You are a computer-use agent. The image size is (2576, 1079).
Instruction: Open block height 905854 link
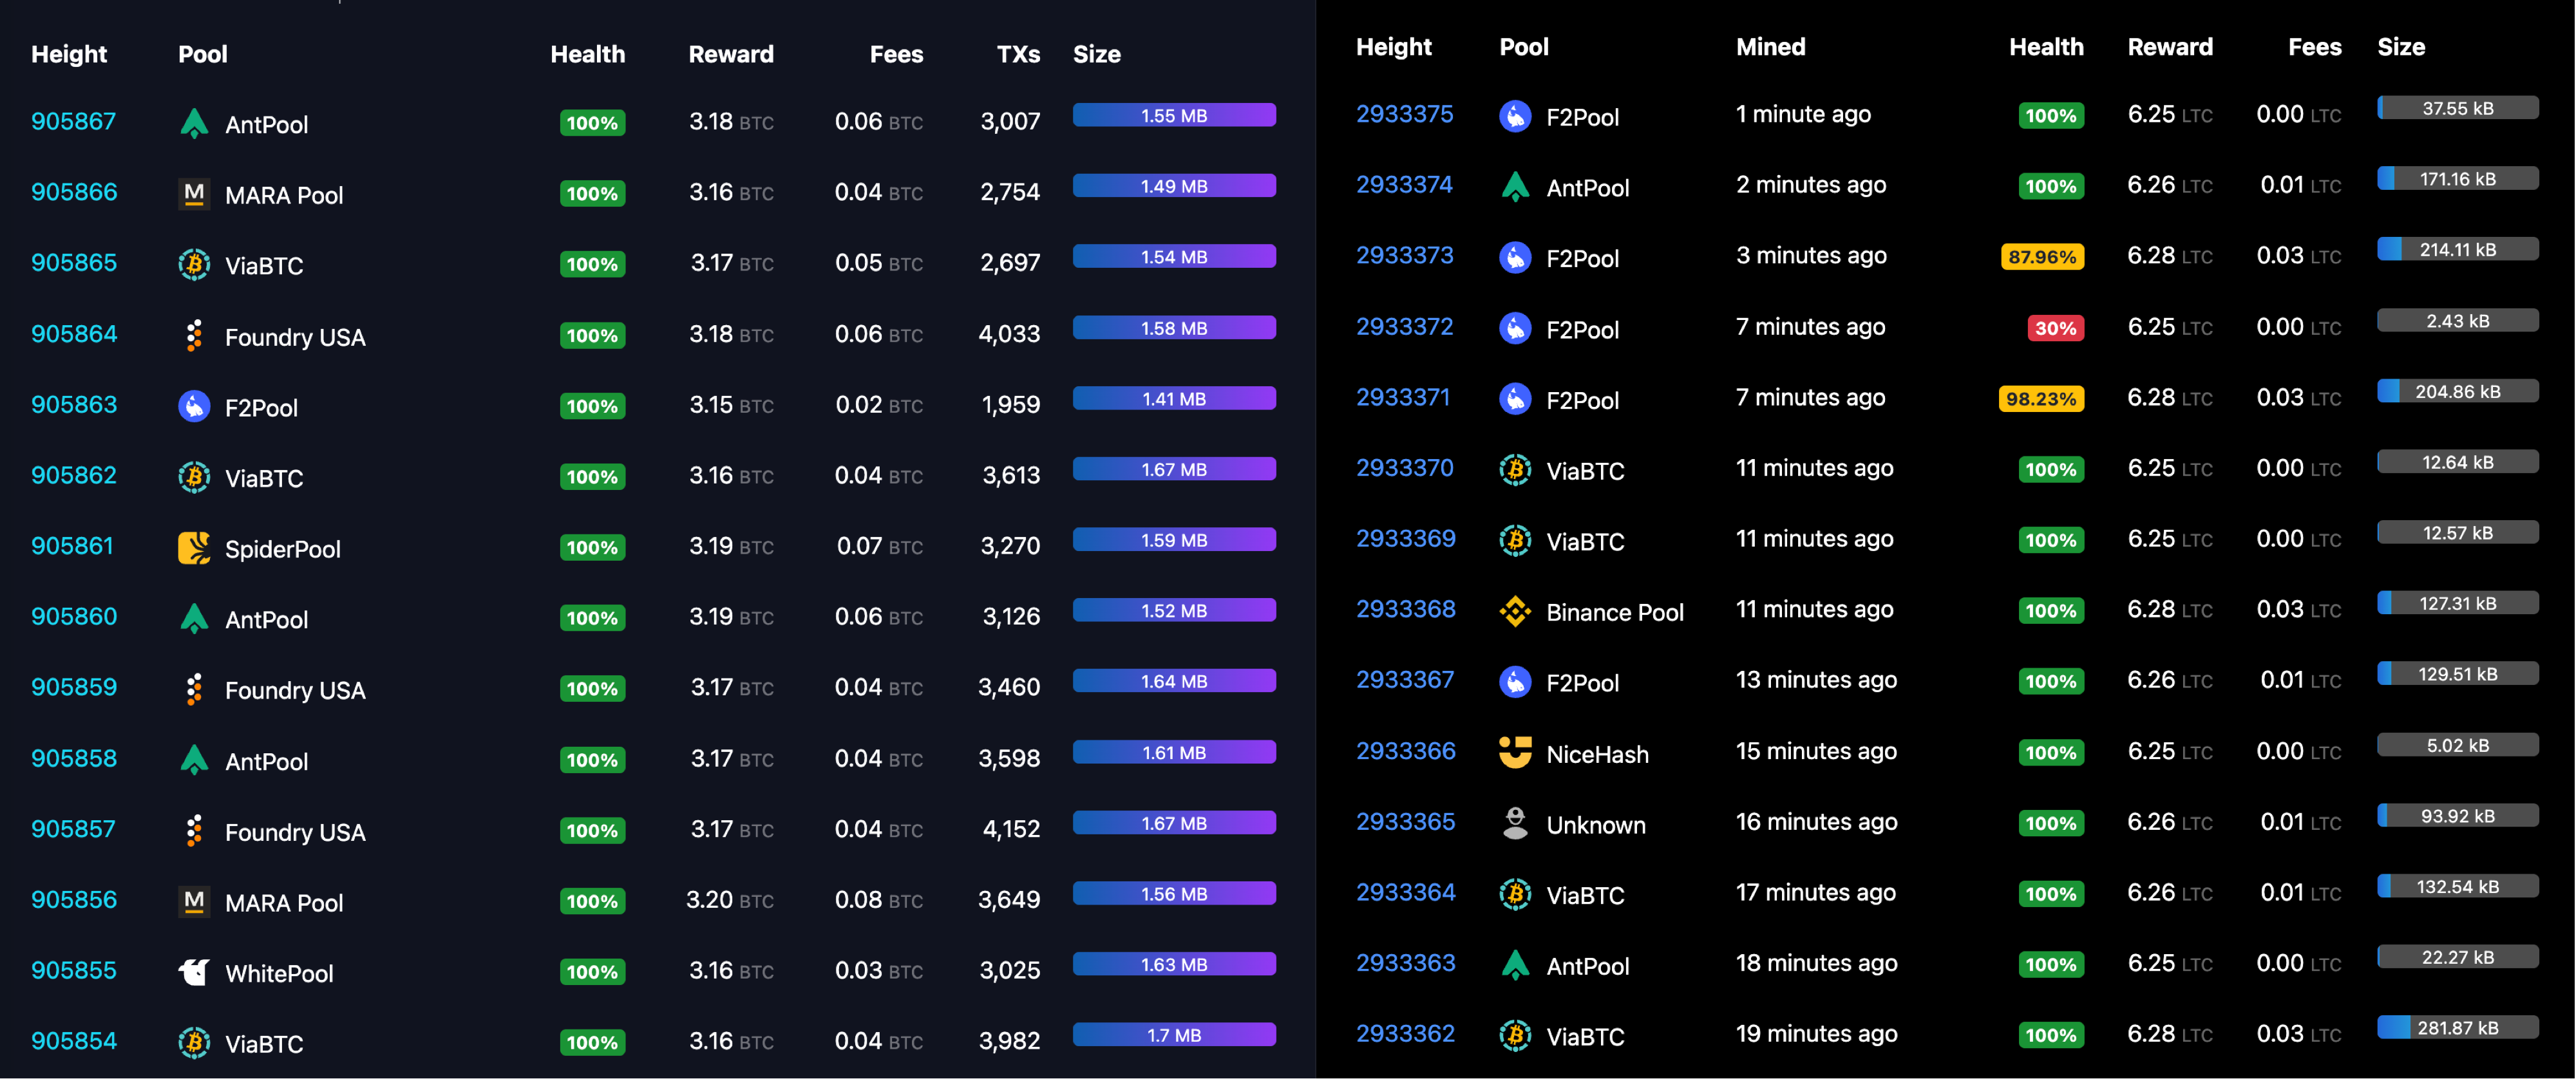tap(74, 1041)
